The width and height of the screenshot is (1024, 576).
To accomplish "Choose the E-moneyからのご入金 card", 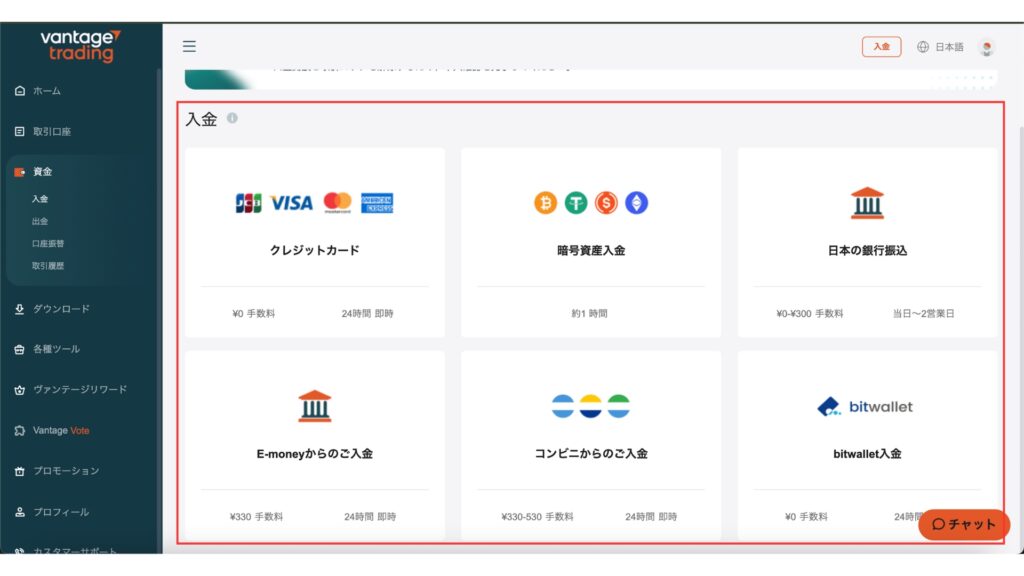I will pyautogui.click(x=314, y=445).
